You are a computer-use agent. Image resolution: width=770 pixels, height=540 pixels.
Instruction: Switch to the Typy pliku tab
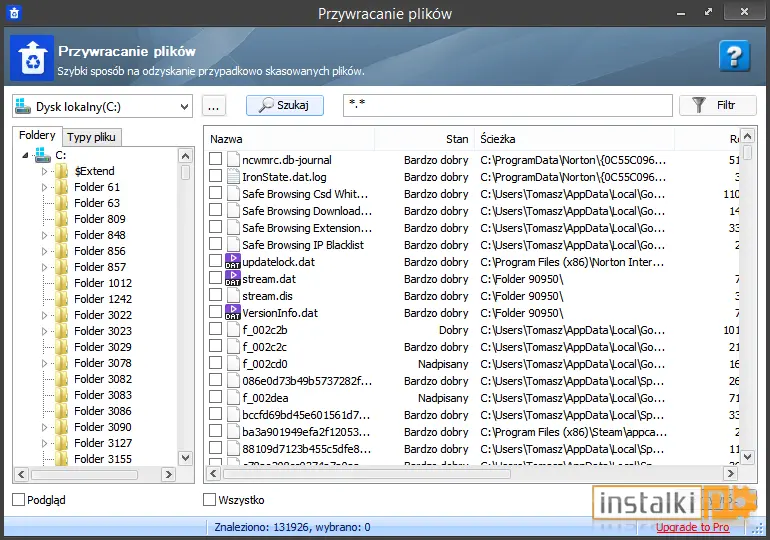[91, 137]
